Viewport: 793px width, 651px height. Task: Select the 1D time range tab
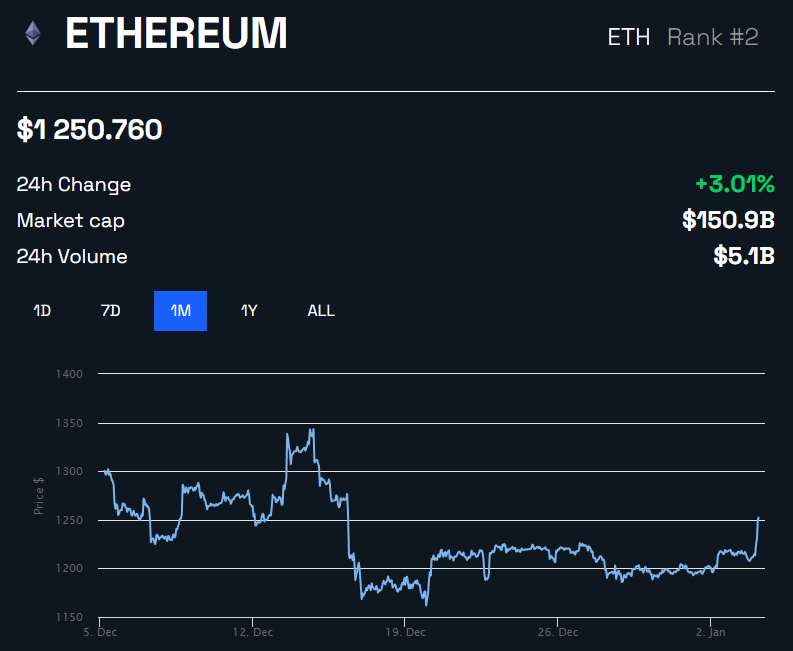coord(42,311)
